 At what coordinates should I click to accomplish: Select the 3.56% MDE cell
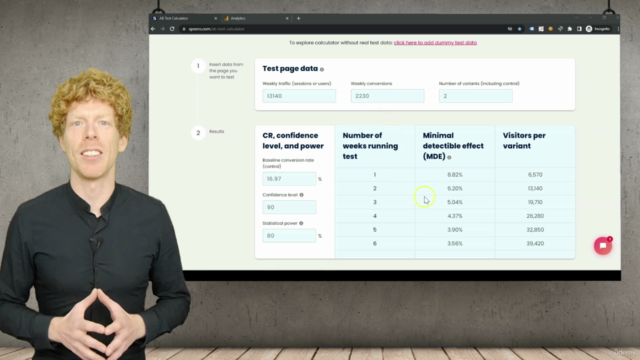click(x=455, y=244)
